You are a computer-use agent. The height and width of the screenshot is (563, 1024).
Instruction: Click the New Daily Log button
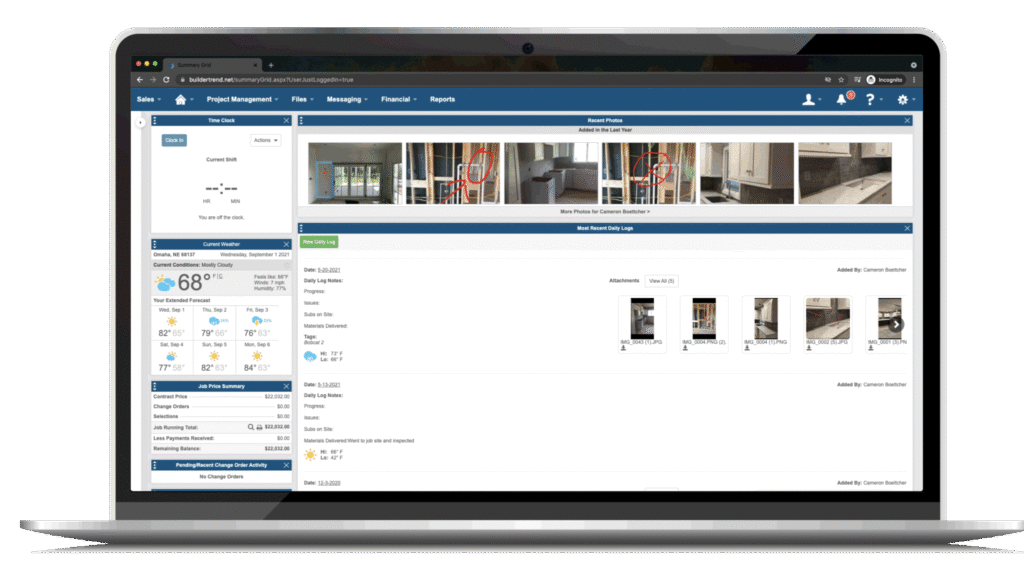coord(319,242)
